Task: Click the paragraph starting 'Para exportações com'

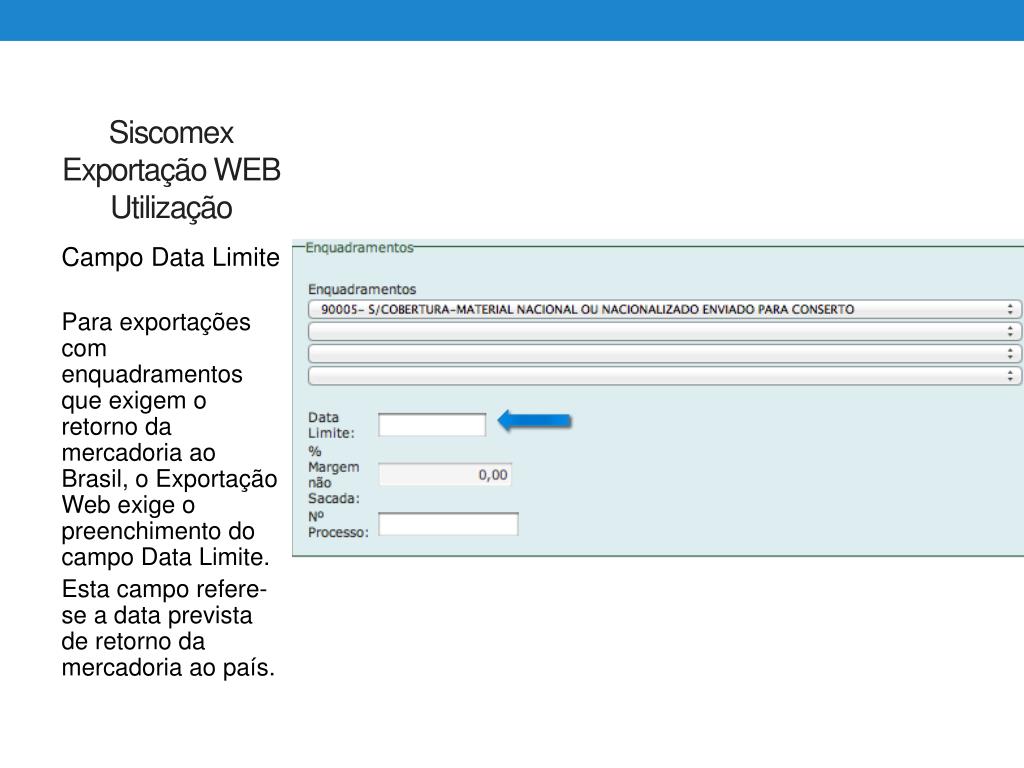Action: pos(169,440)
